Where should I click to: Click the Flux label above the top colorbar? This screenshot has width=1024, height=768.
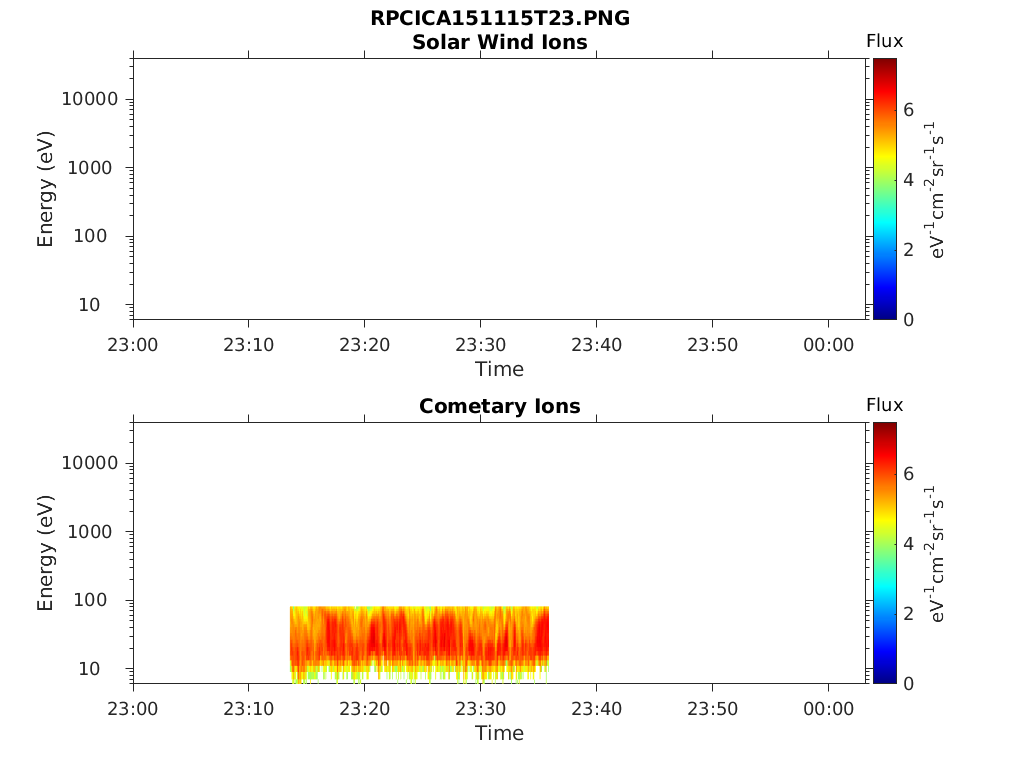click(x=884, y=41)
